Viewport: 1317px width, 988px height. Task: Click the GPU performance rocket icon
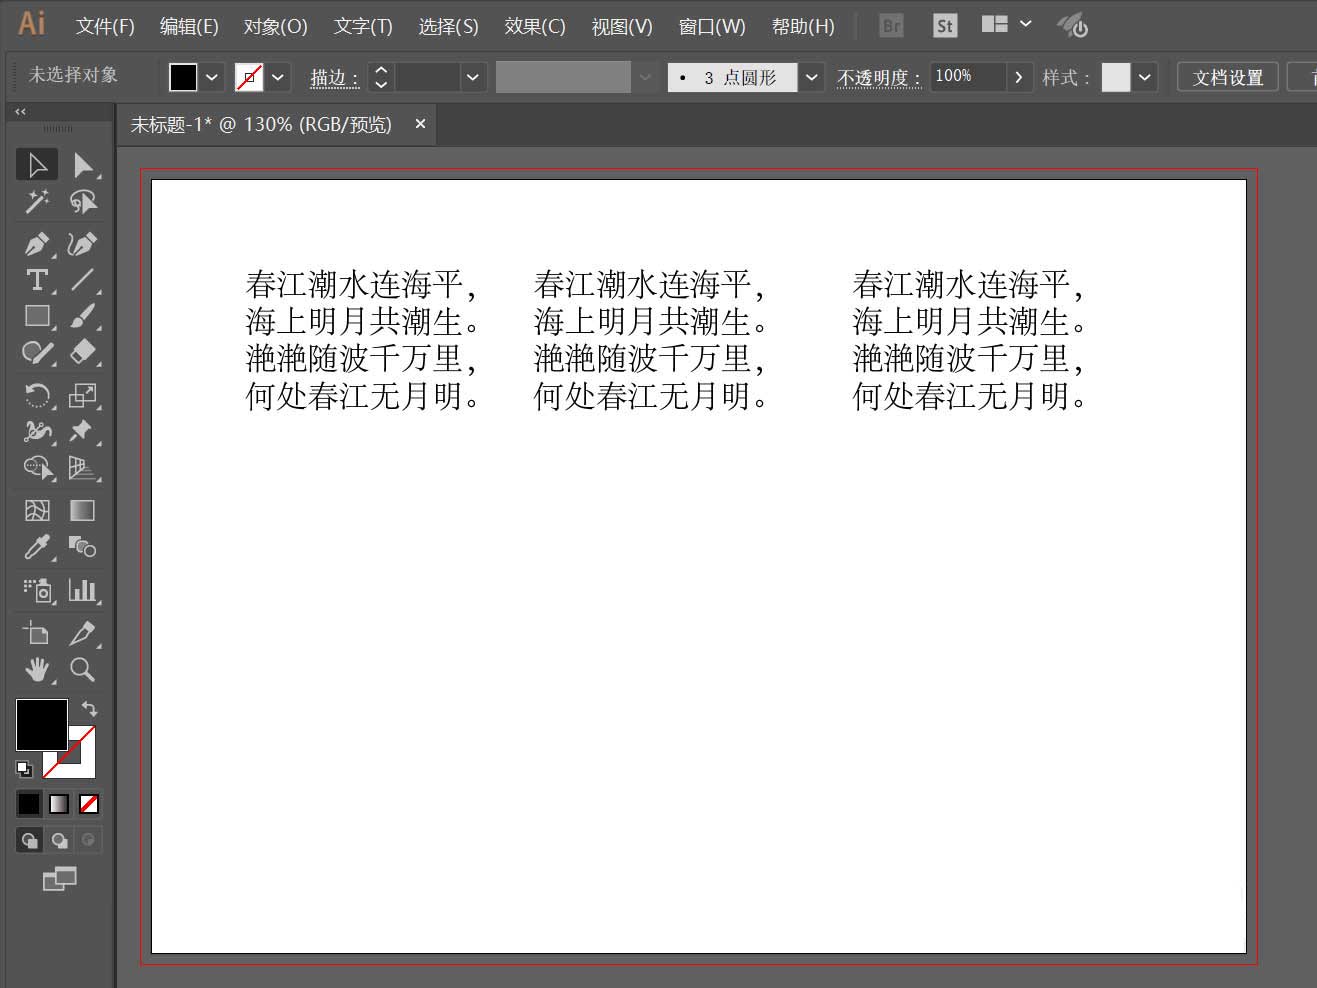[x=1073, y=25]
